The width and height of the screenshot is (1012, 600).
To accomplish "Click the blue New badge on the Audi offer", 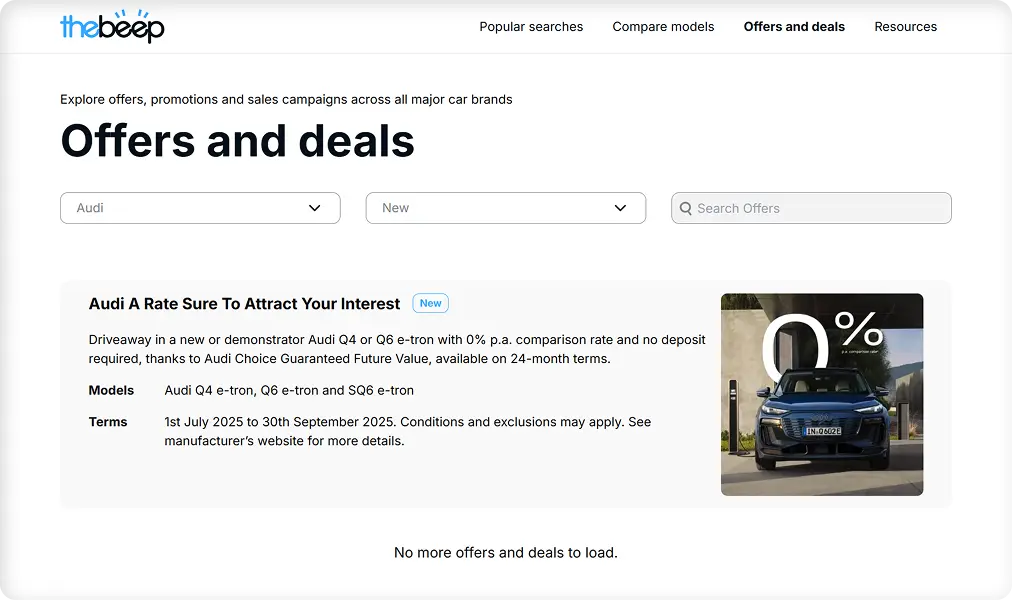I will (430, 303).
